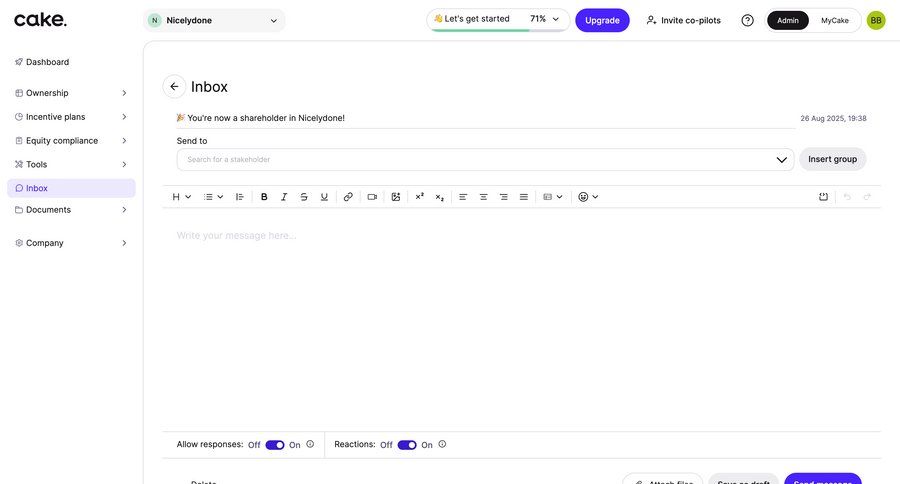900x484 pixels.
Task: Open the help question mark icon
Action: coord(747,20)
